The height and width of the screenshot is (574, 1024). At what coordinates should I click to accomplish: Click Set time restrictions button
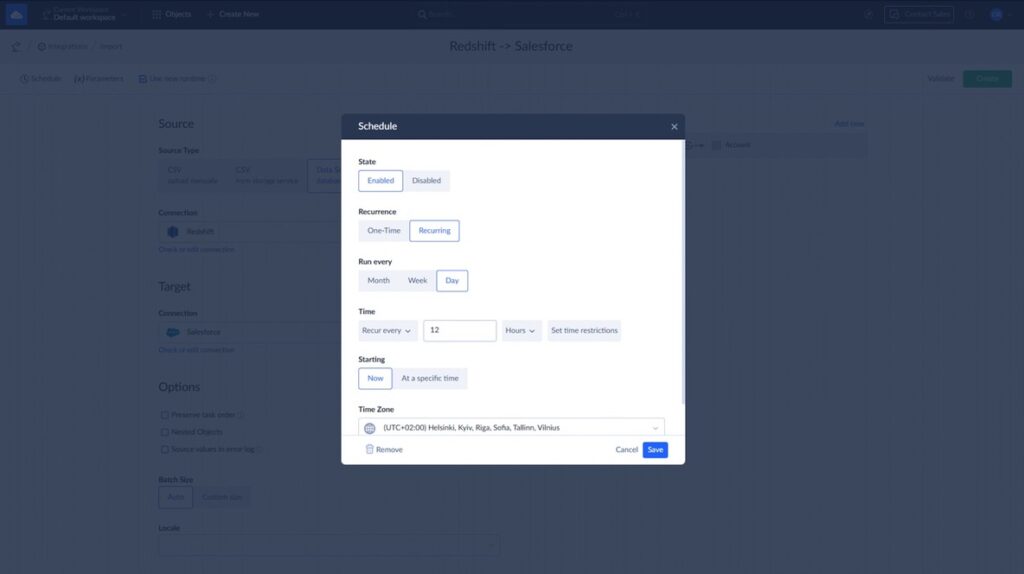click(x=584, y=330)
